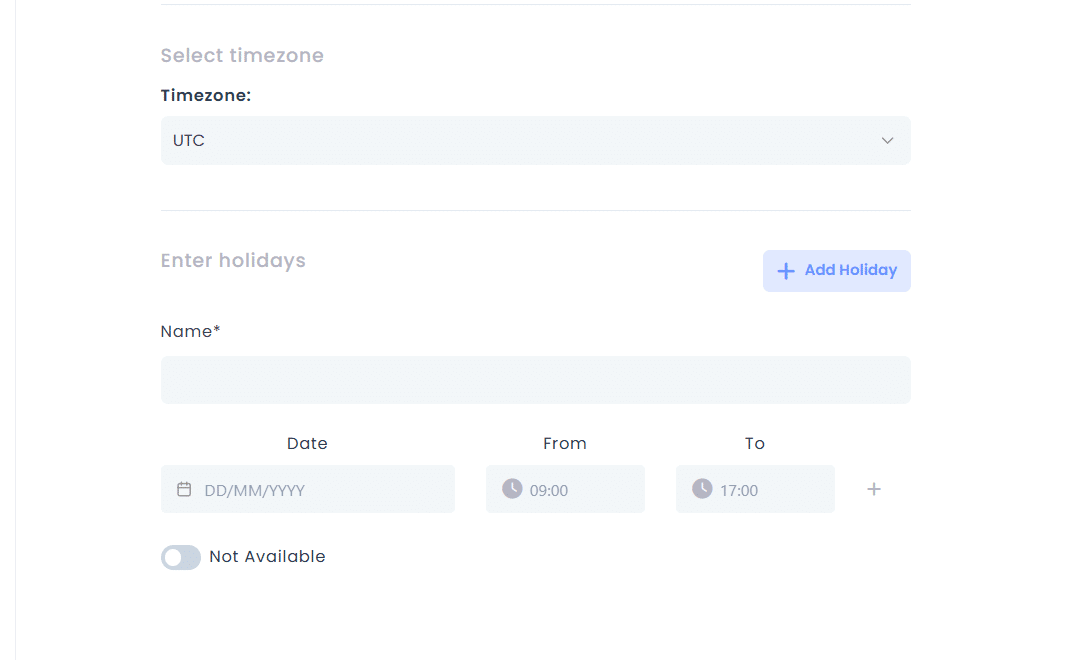Click the plus icon inside Add Holiday
Image resolution: width=1067 pixels, height=660 pixels.
pyautogui.click(x=786, y=271)
